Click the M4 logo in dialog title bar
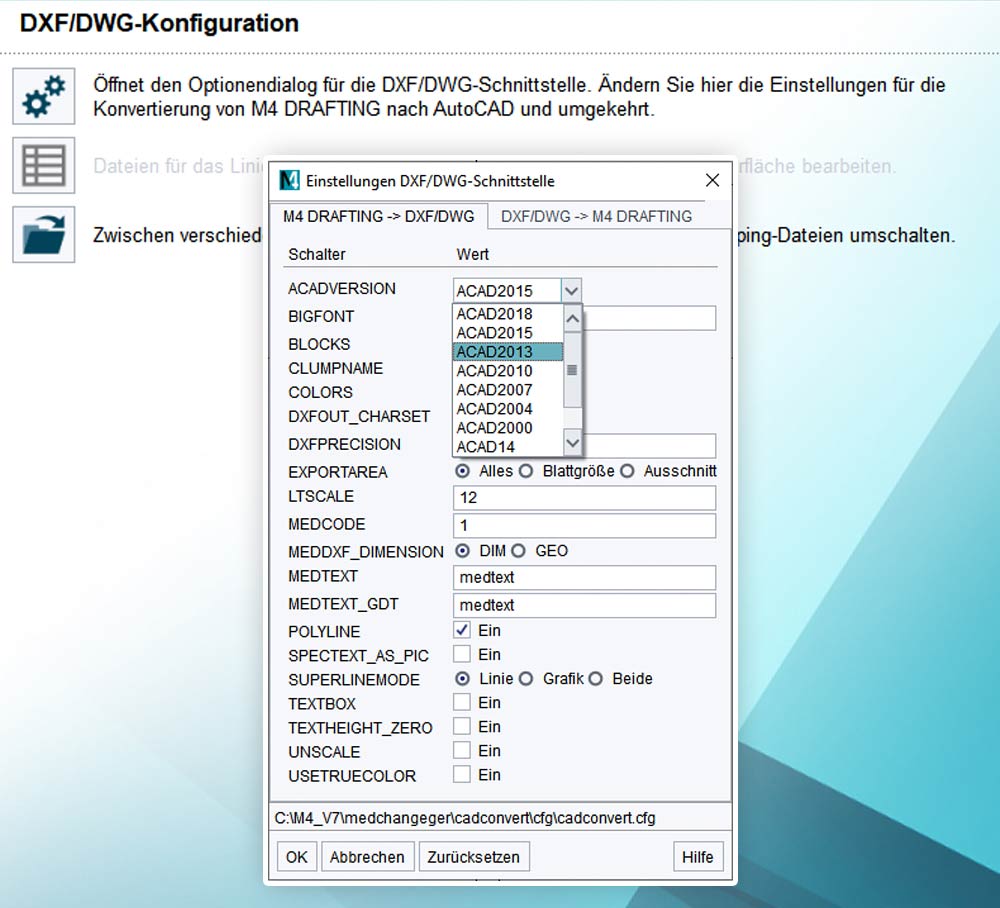This screenshot has width=1000, height=908. [290, 180]
